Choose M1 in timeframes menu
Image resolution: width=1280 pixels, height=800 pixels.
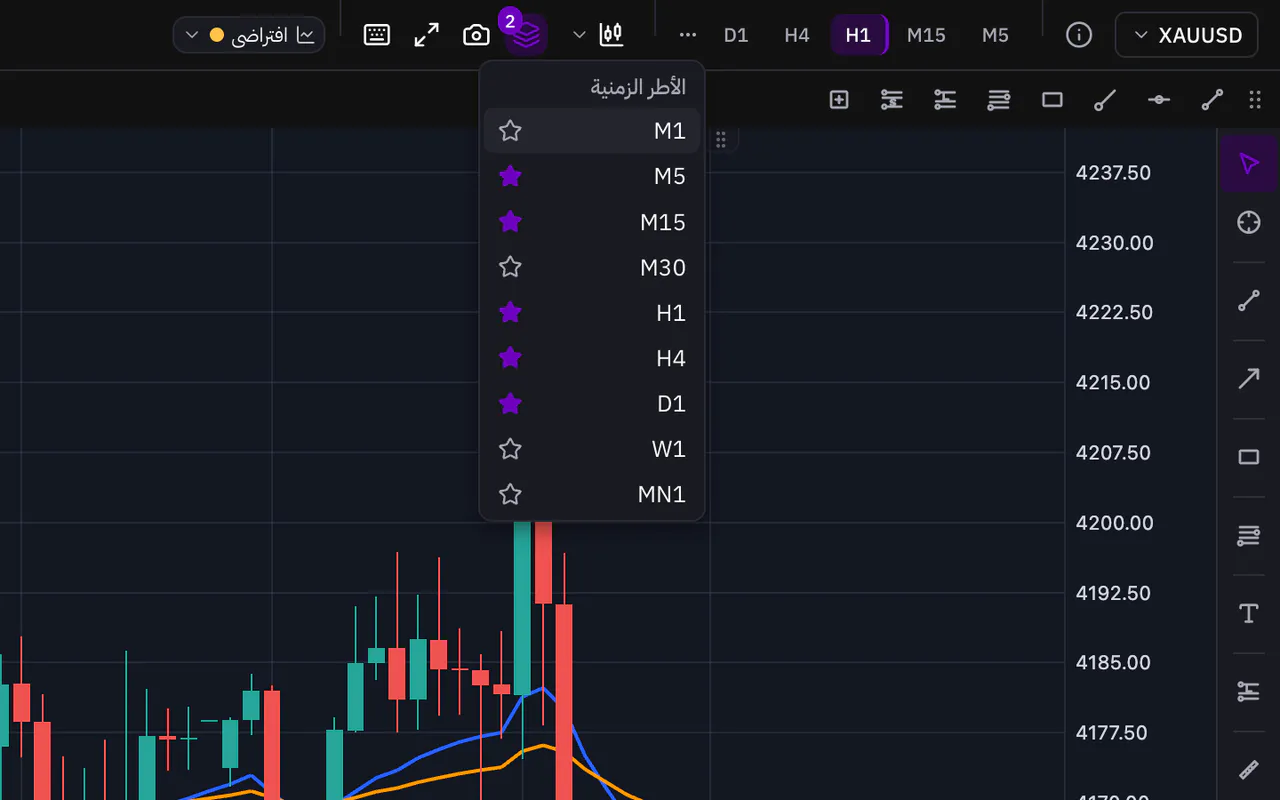592,130
